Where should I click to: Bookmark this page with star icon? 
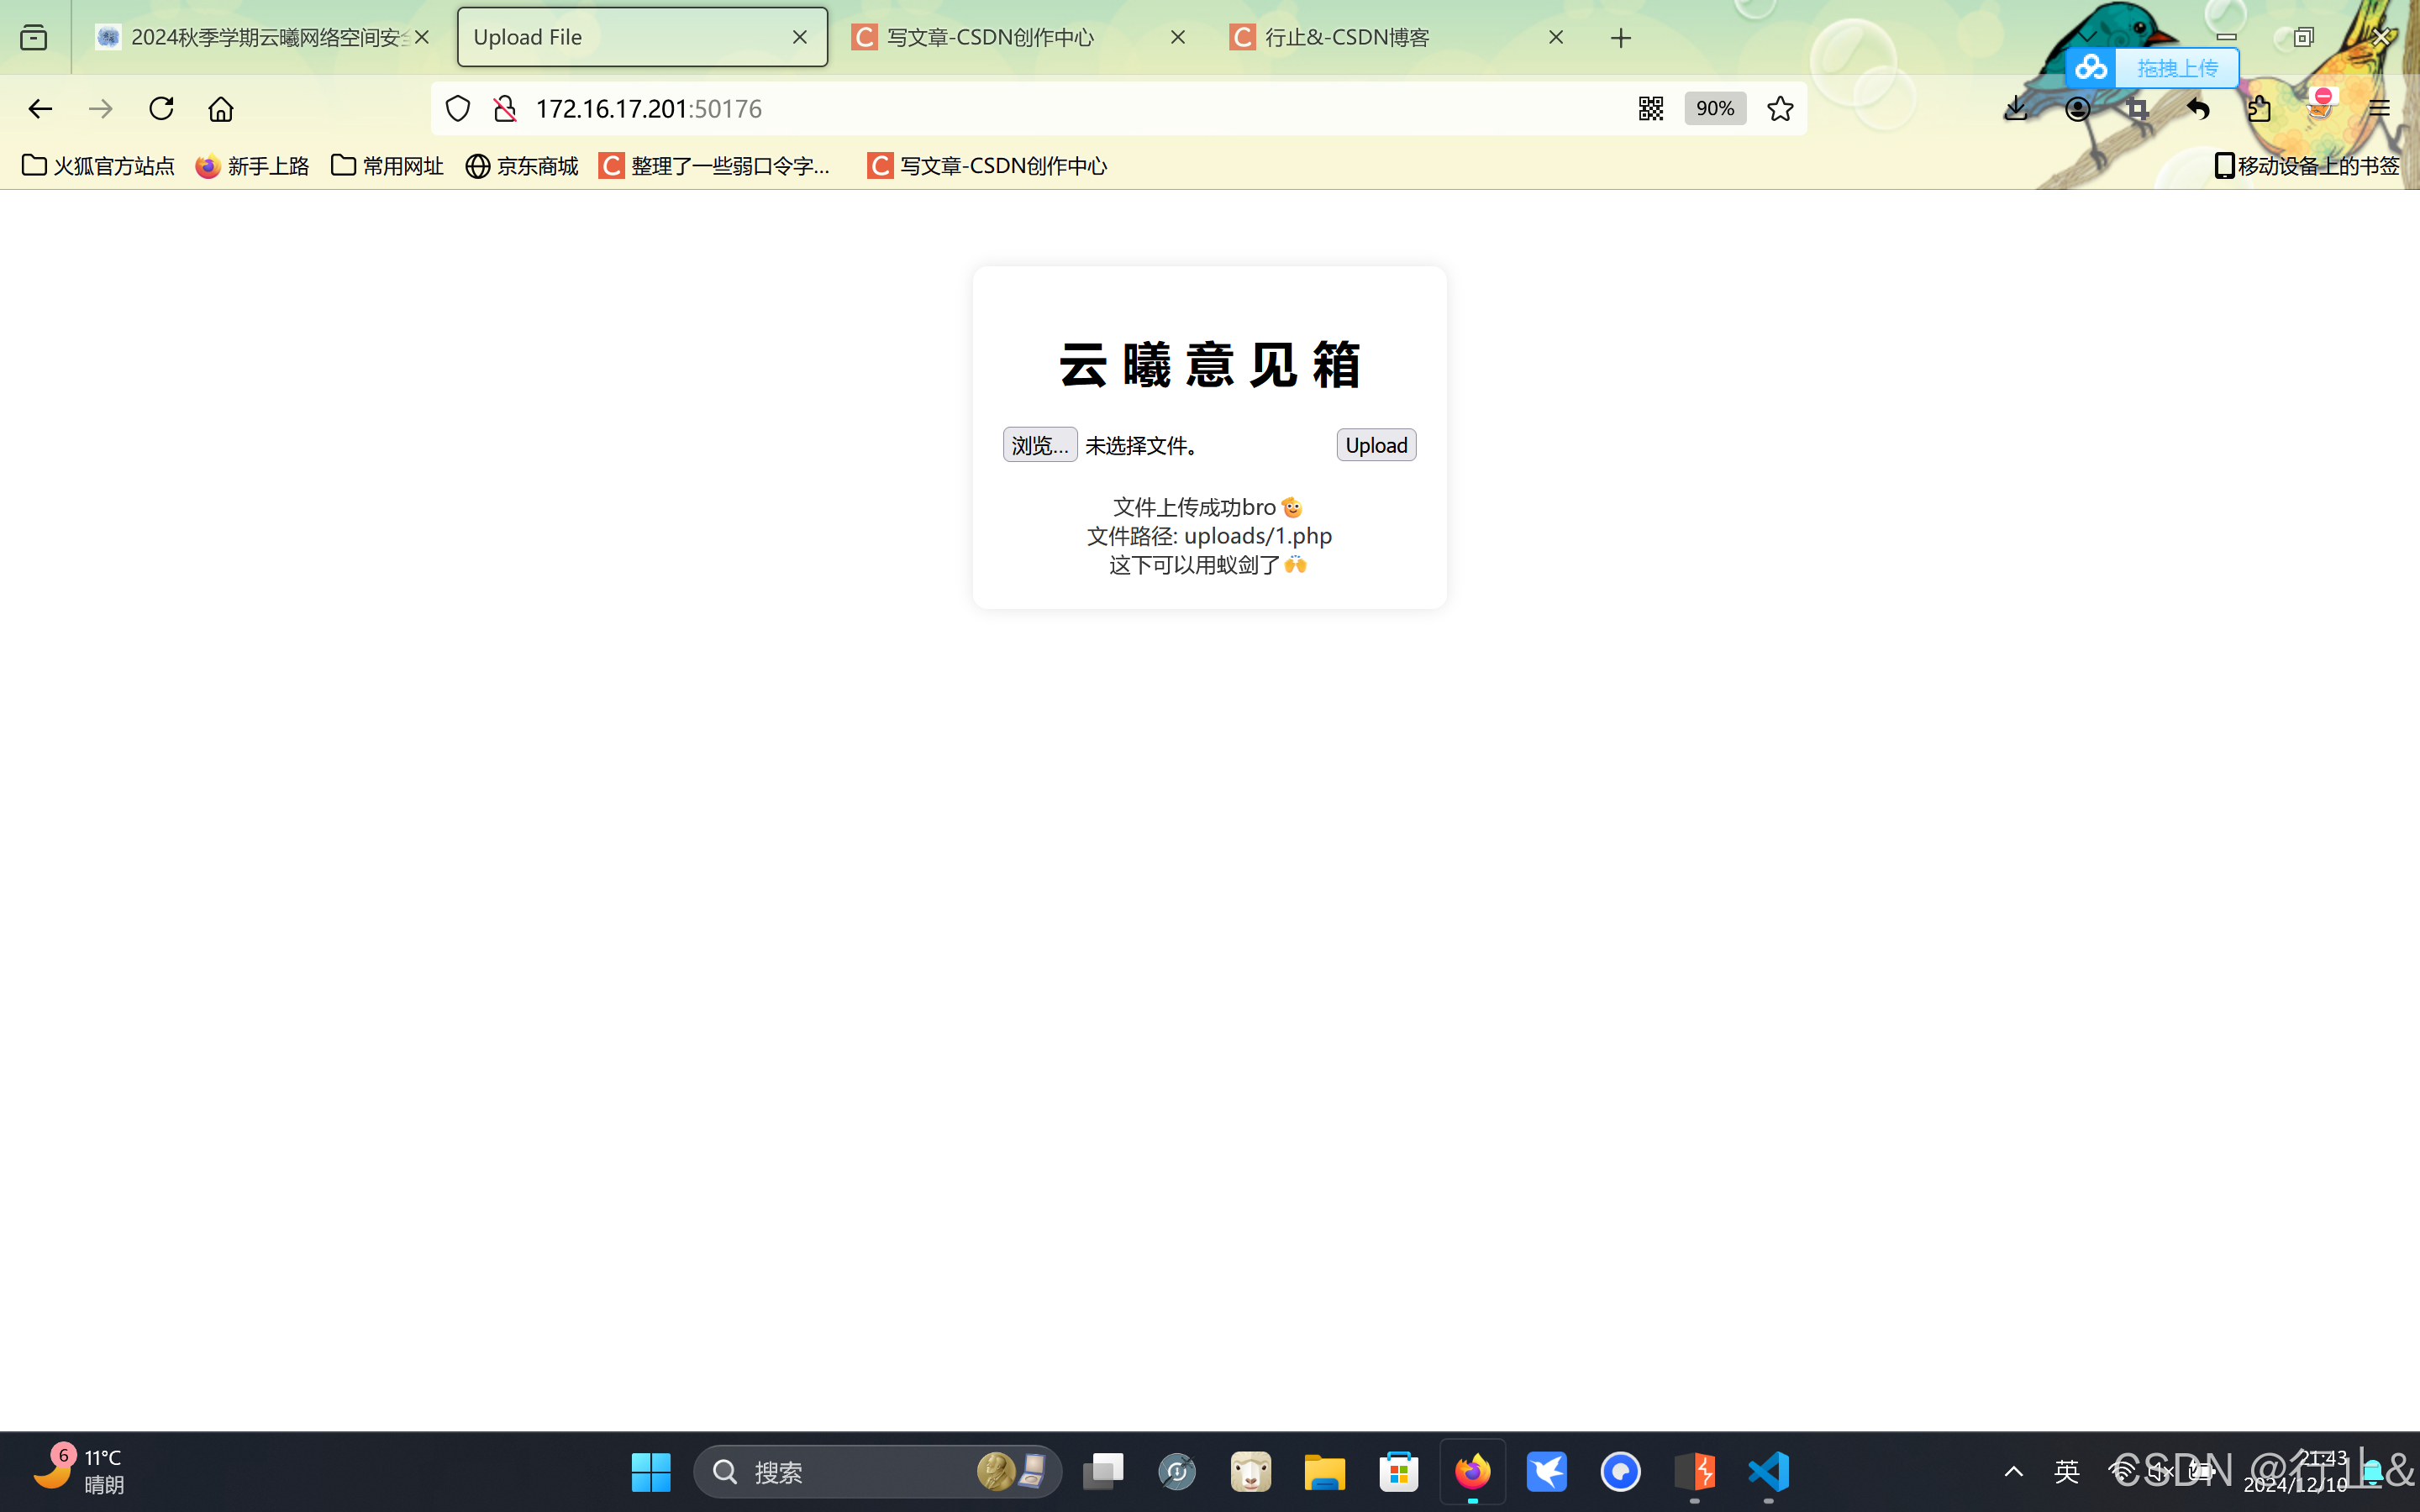click(1780, 109)
